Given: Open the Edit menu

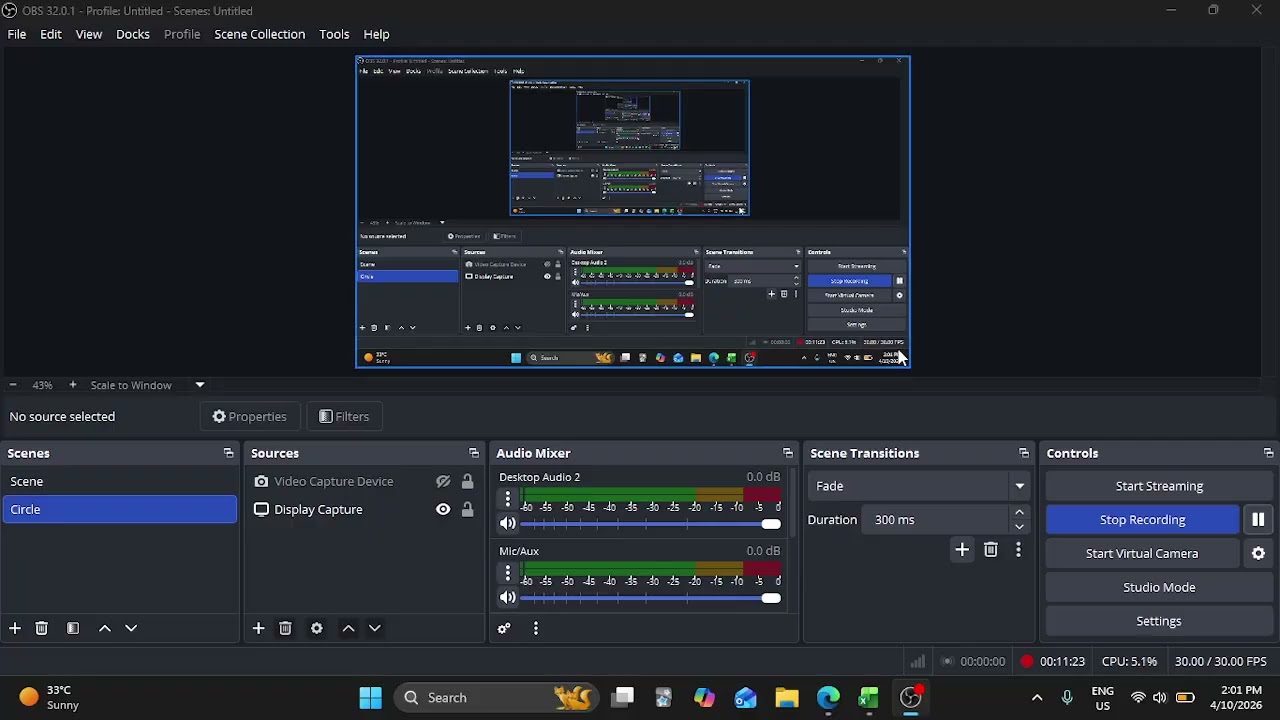Looking at the screenshot, I should click(x=51, y=34).
